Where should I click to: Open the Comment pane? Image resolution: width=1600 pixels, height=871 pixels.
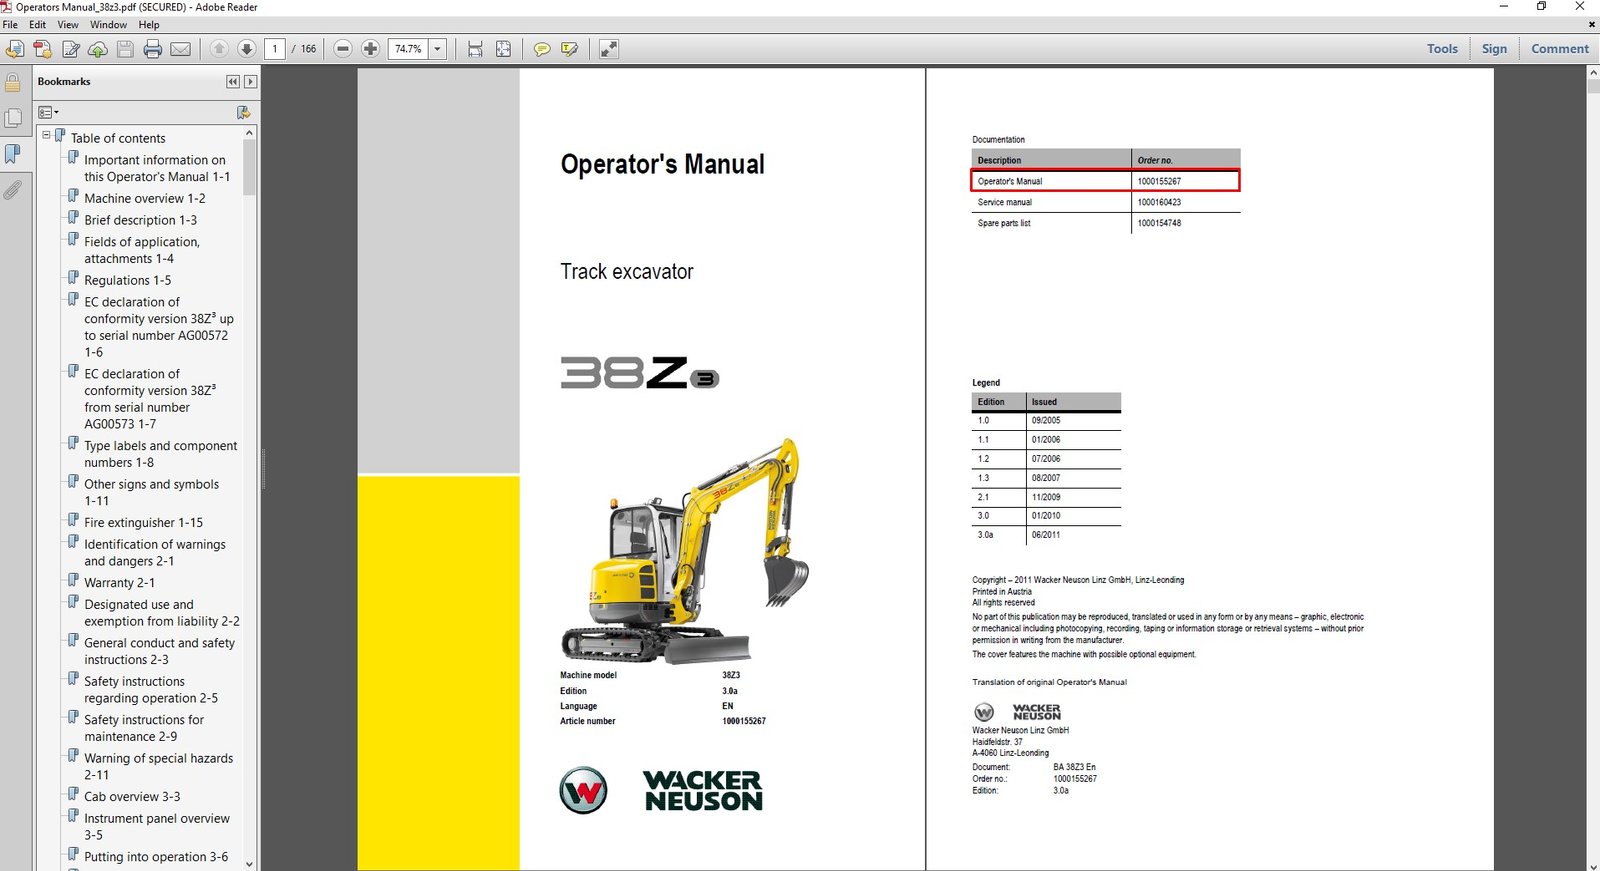point(1558,49)
